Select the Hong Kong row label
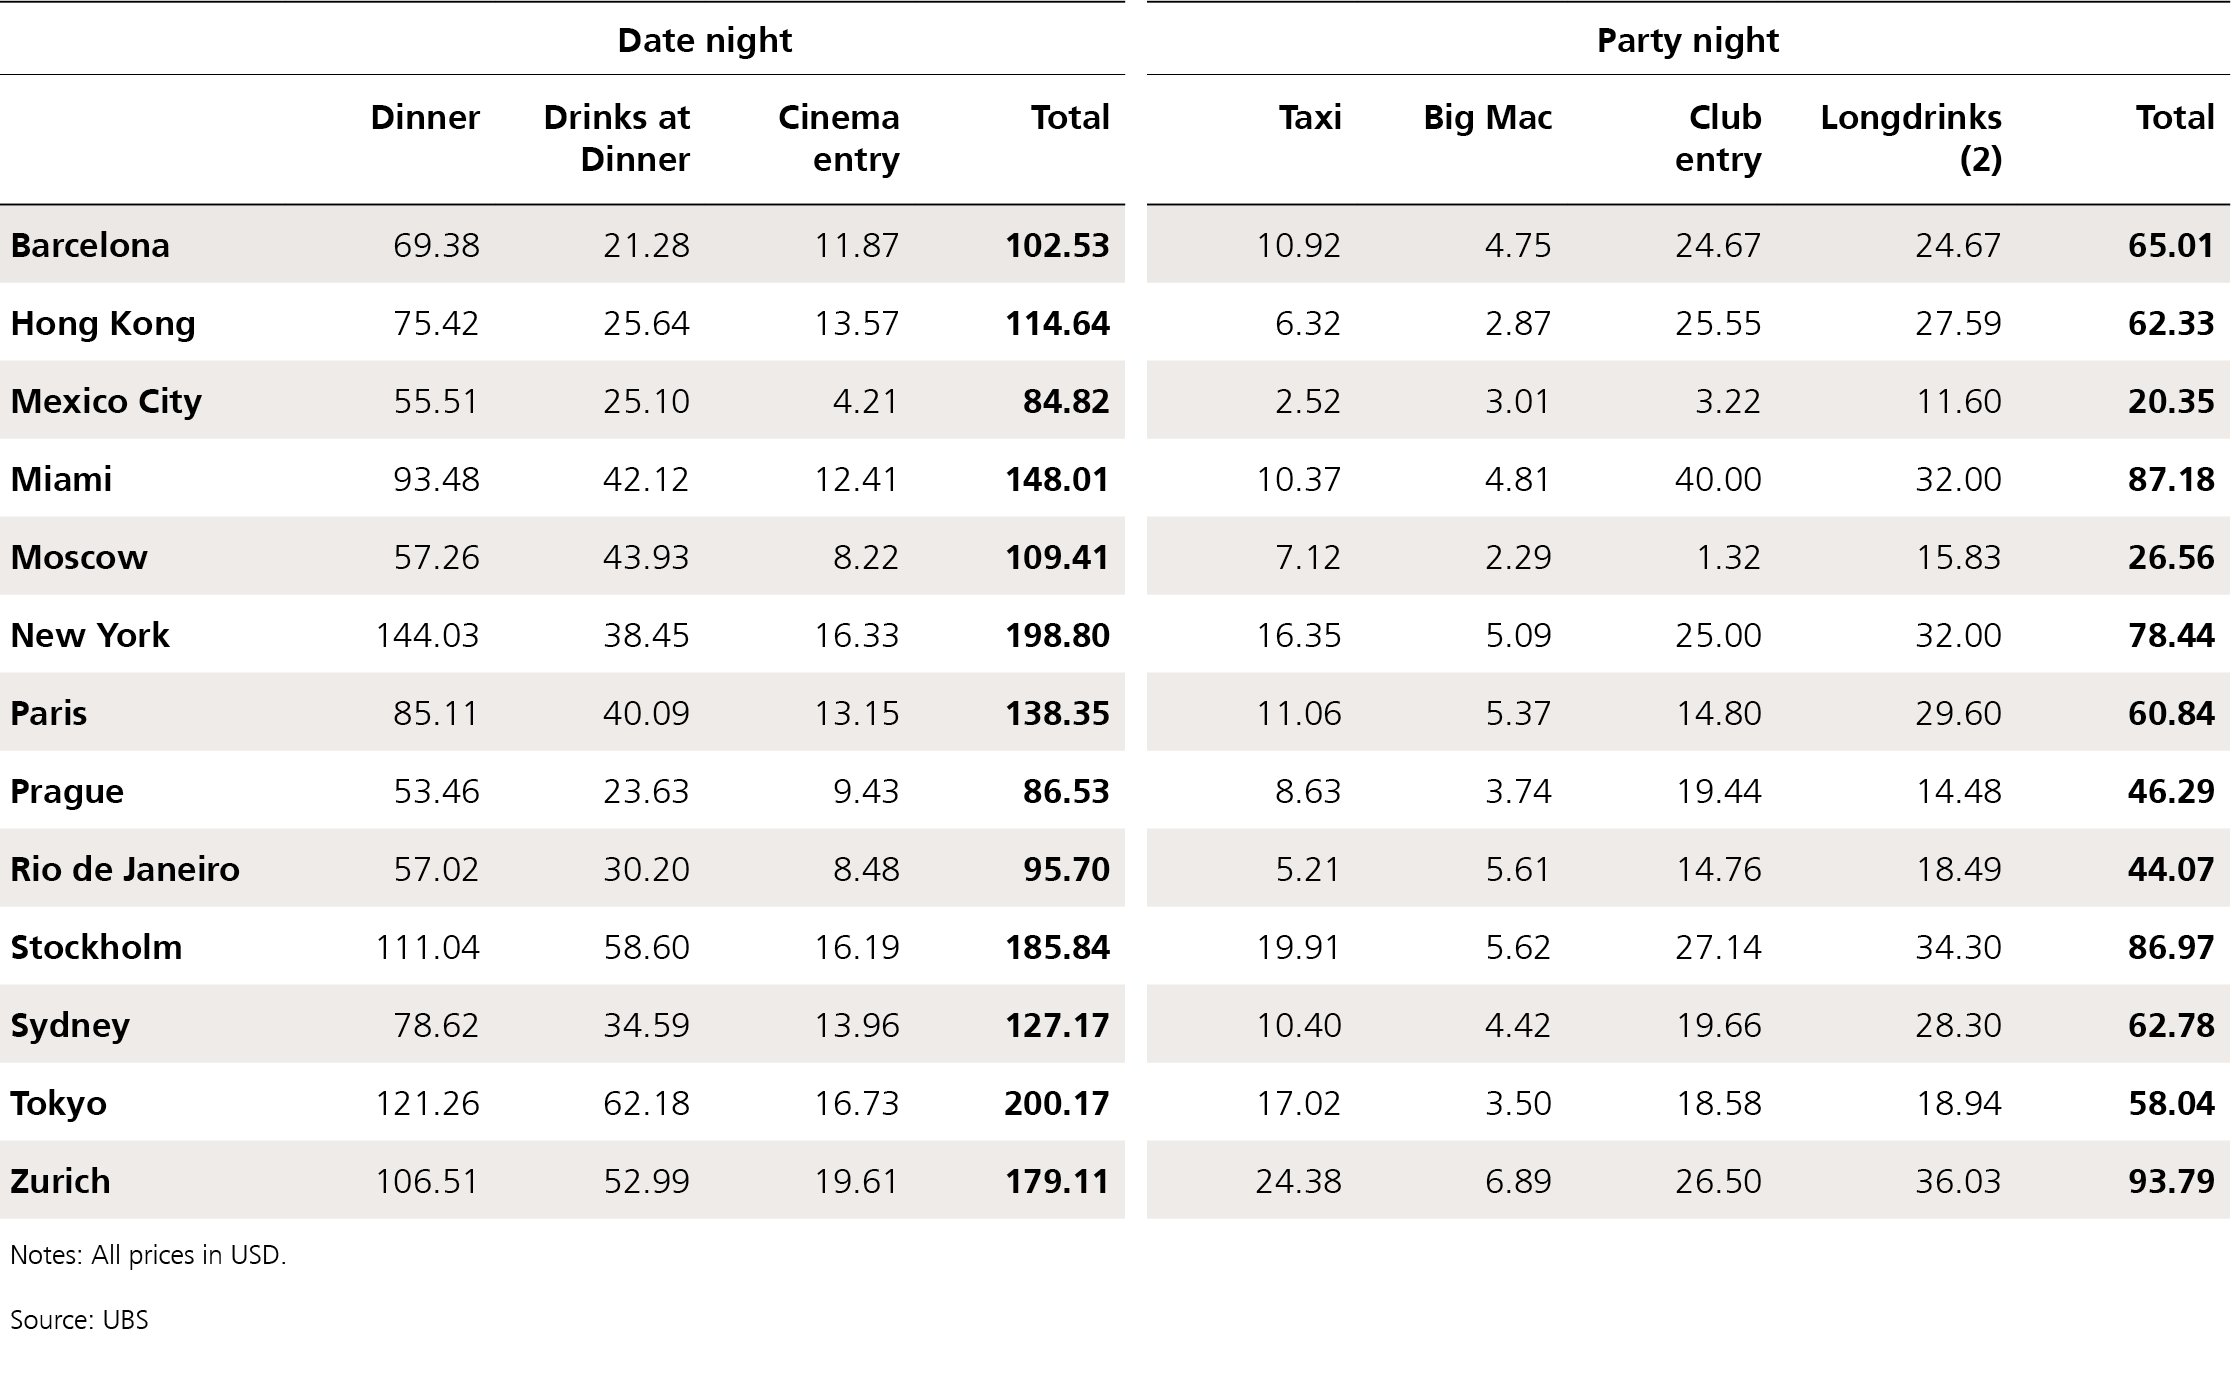Image resolution: width=2232 pixels, height=1400 pixels. (103, 323)
